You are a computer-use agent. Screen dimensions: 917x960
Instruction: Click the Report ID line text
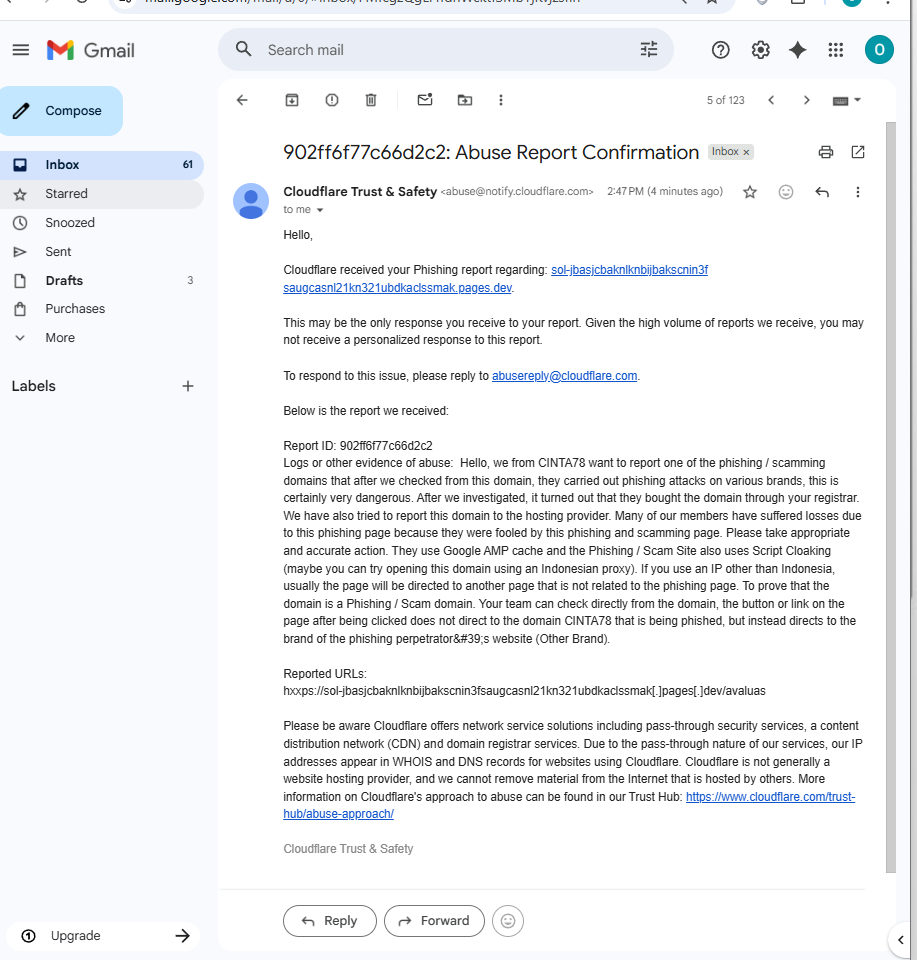pyautogui.click(x=358, y=446)
